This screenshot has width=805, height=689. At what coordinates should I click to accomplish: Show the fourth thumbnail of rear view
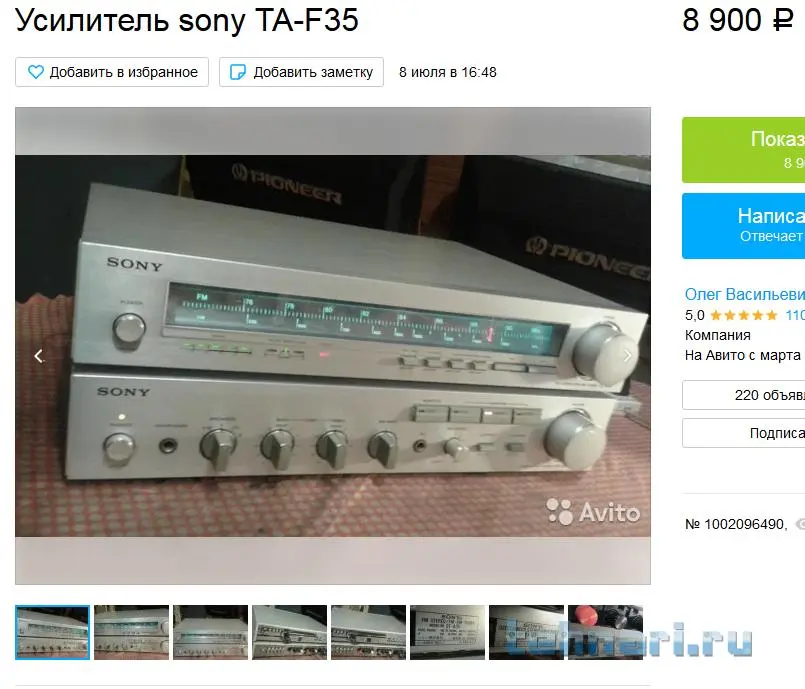coord(290,632)
